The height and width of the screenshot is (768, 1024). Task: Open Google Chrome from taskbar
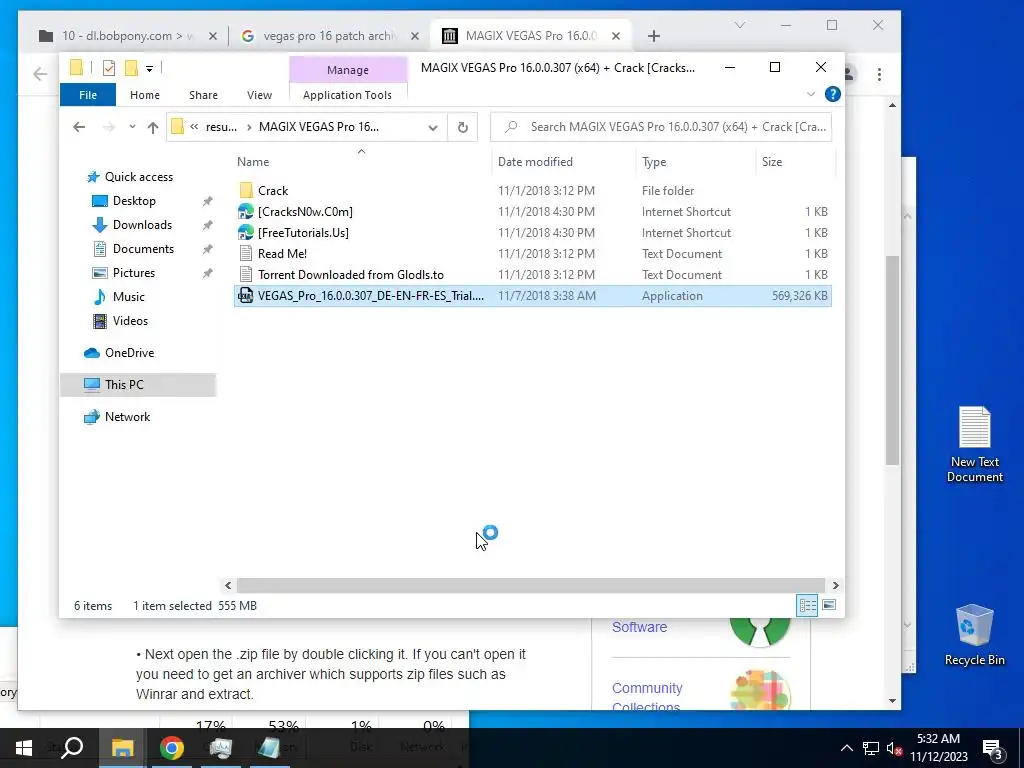[x=171, y=748]
